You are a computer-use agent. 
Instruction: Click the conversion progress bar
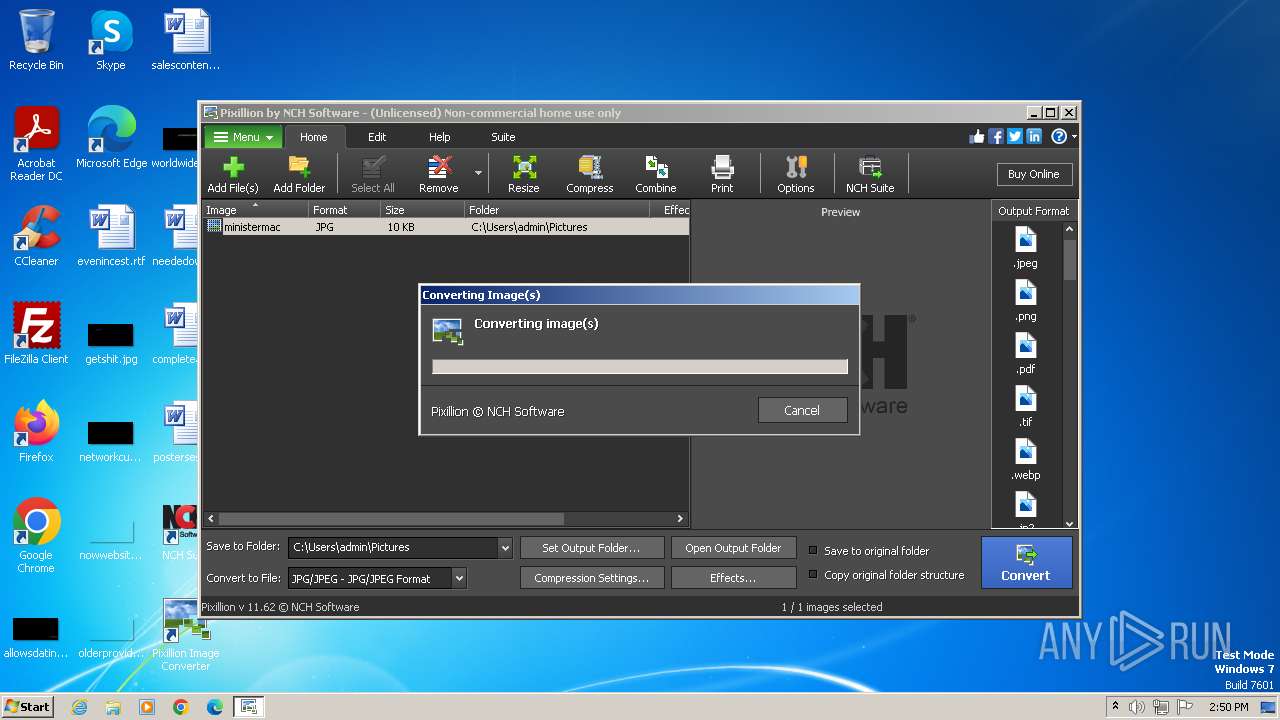640,367
